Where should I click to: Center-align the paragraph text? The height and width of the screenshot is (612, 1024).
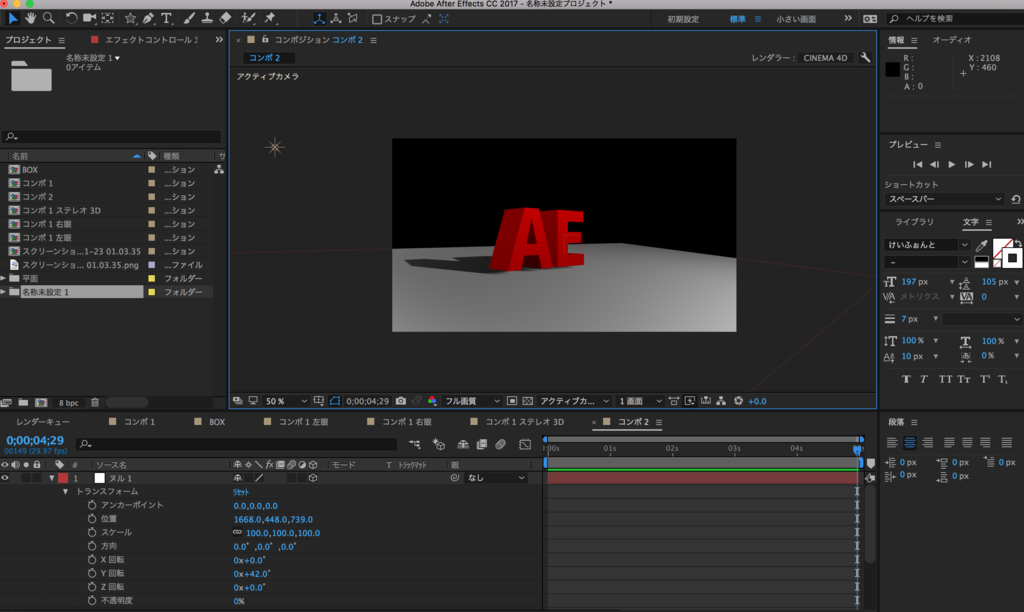click(x=910, y=443)
